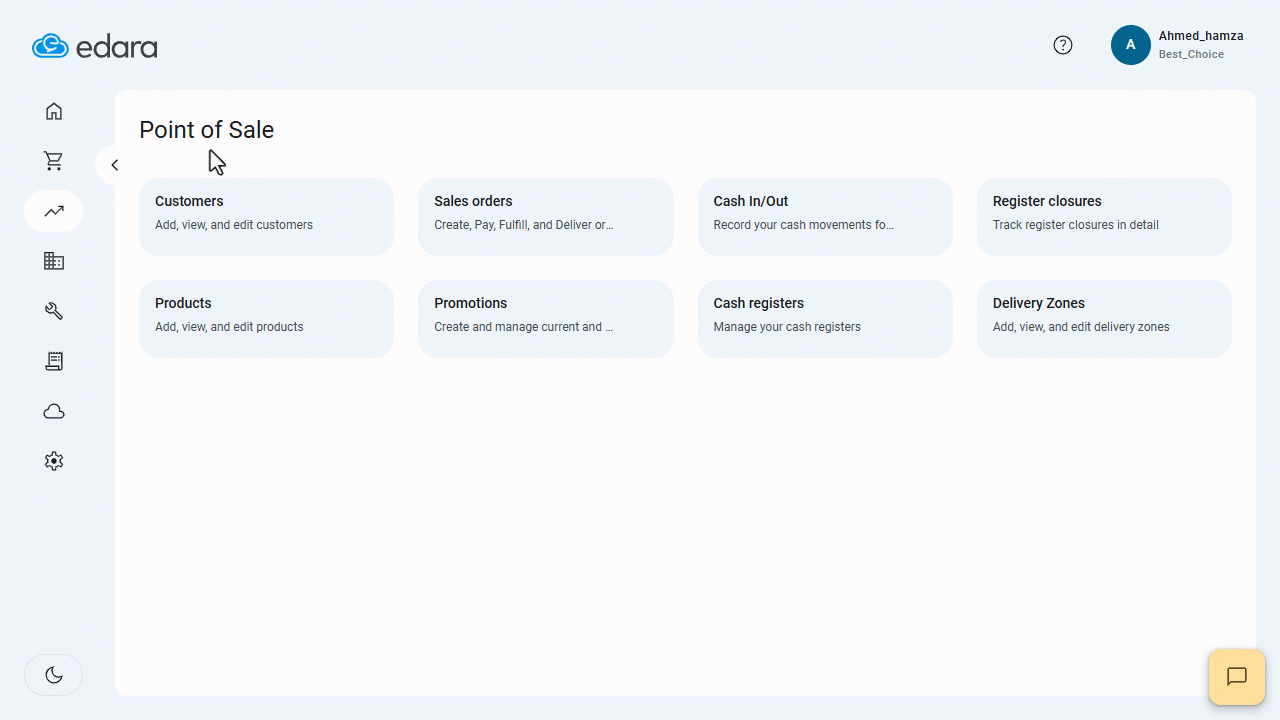Open the Promotions card
Screen dimensions: 1280x720
546,319
